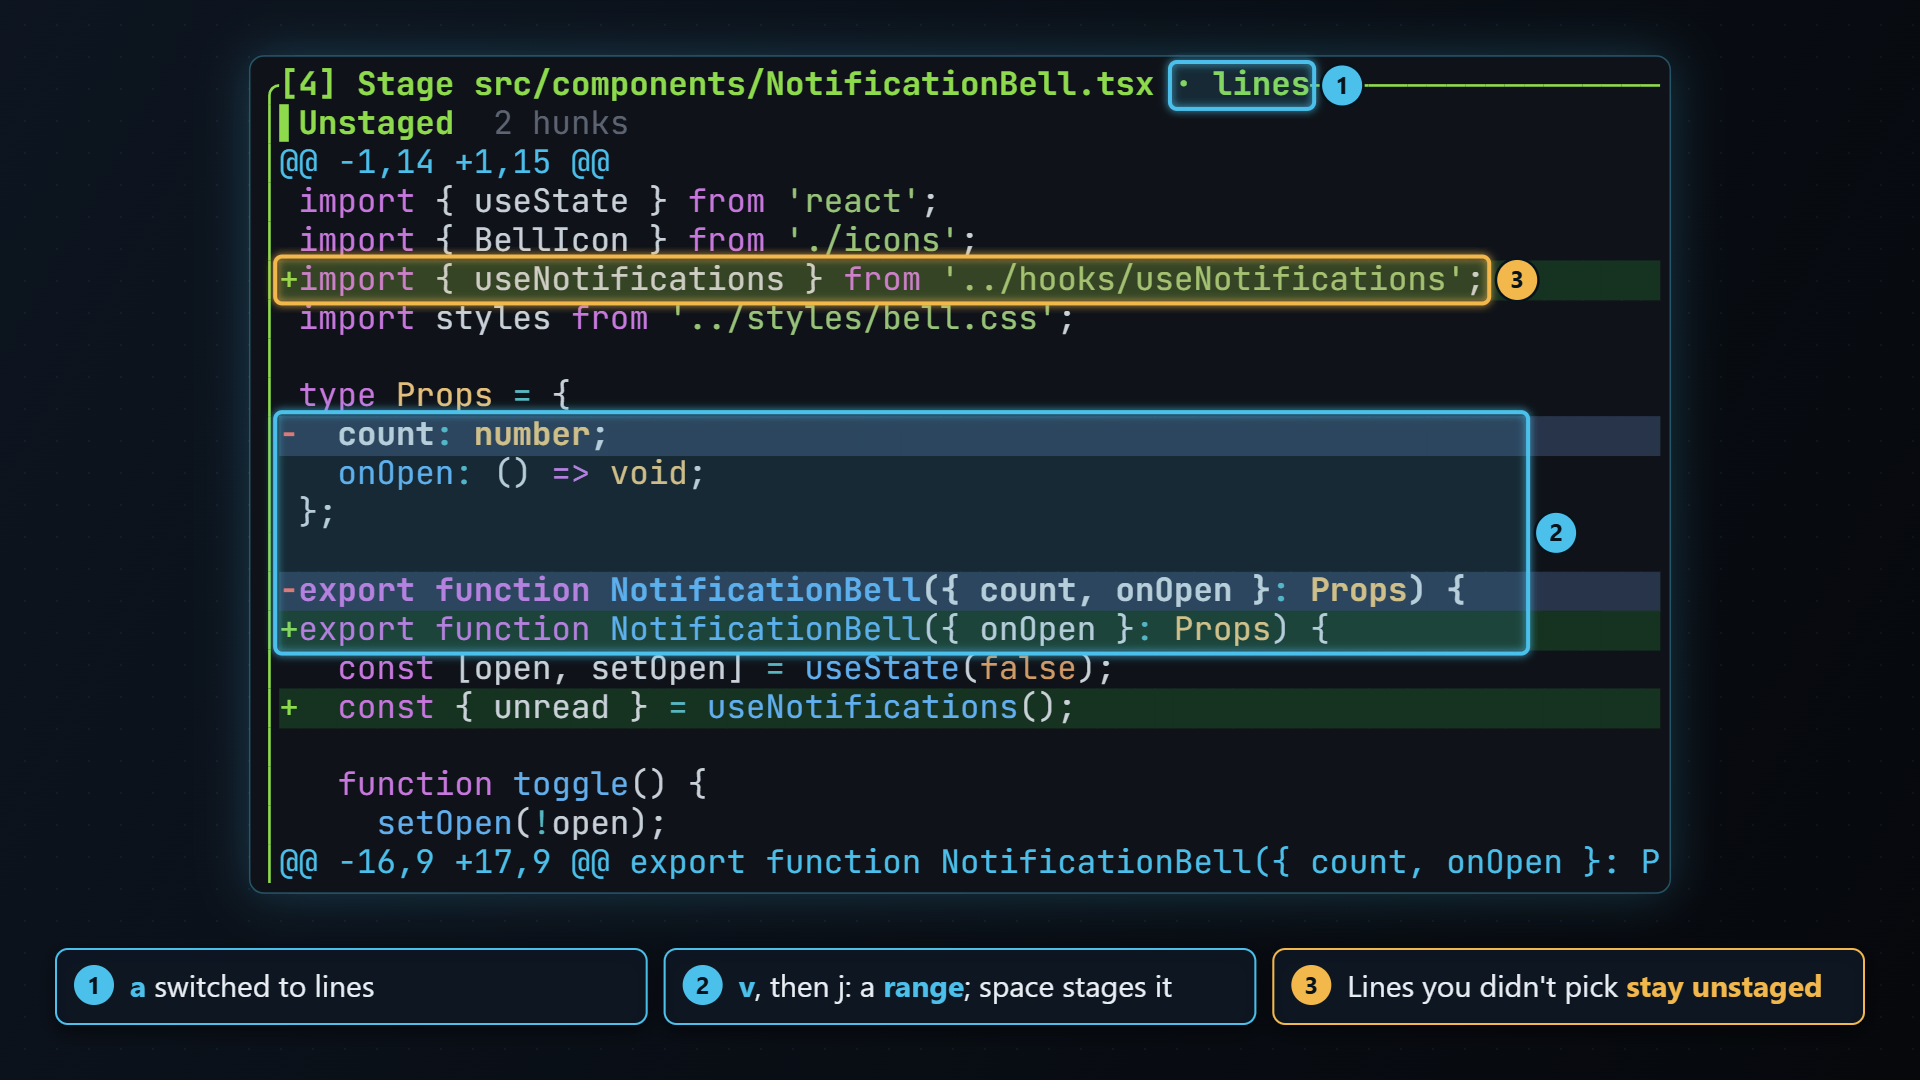Click panel title file path NotificationBell.tsx
The width and height of the screenshot is (1920, 1080).
[x=814, y=84]
